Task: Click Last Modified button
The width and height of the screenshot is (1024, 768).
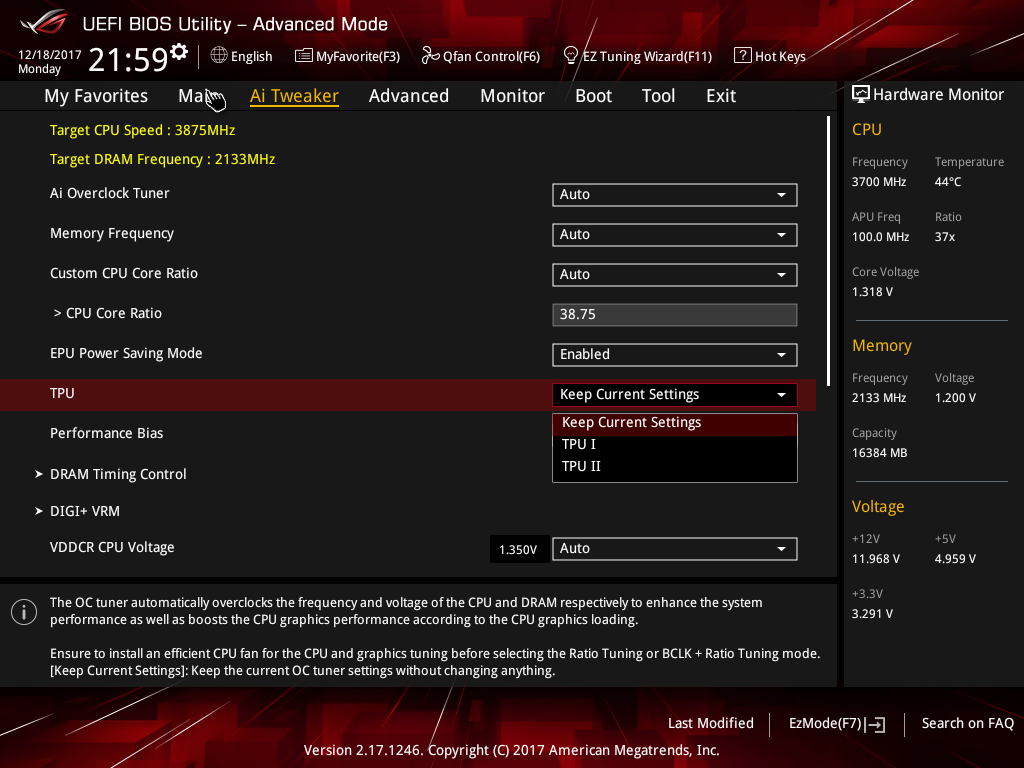Action: coord(711,723)
